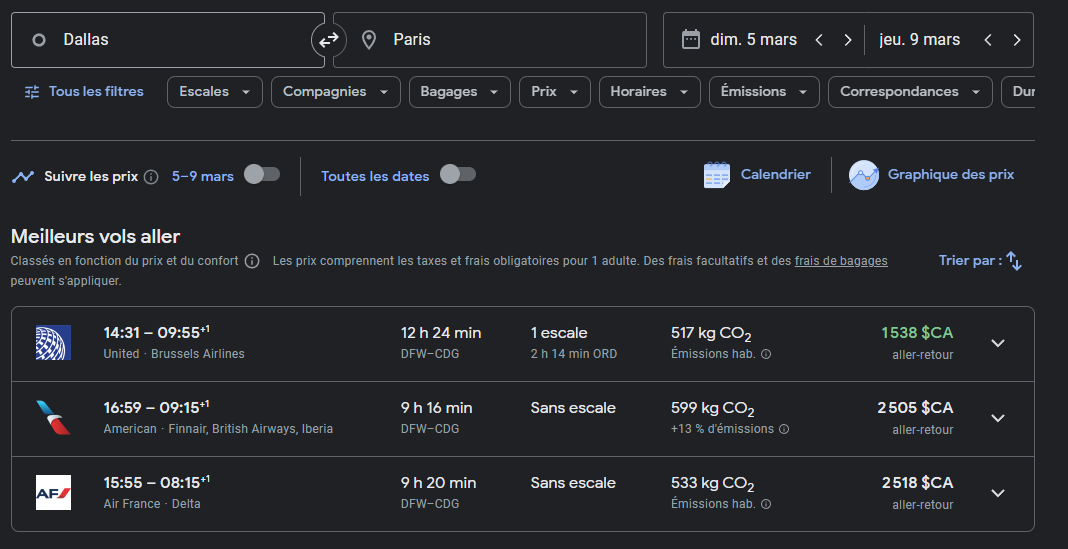
Task: Click the 2 h 14 min ORD layover text
Action: coord(574,354)
